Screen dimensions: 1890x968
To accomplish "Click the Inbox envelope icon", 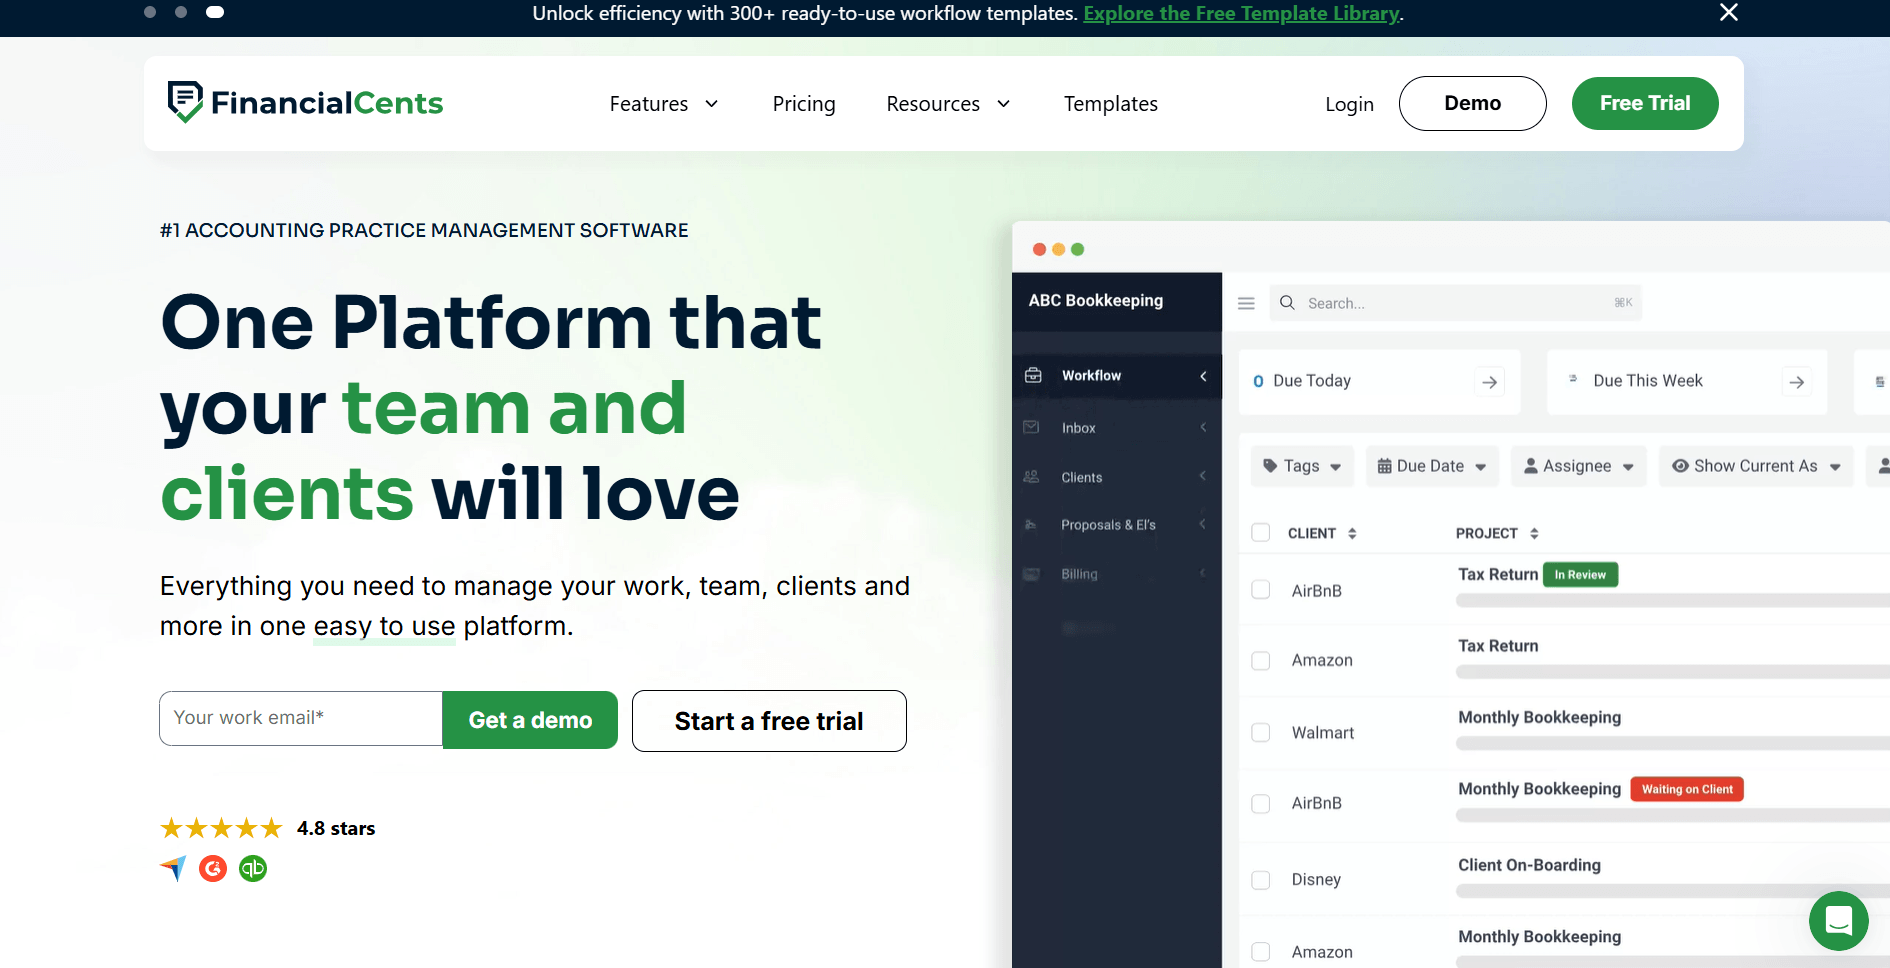I will click(x=1031, y=427).
